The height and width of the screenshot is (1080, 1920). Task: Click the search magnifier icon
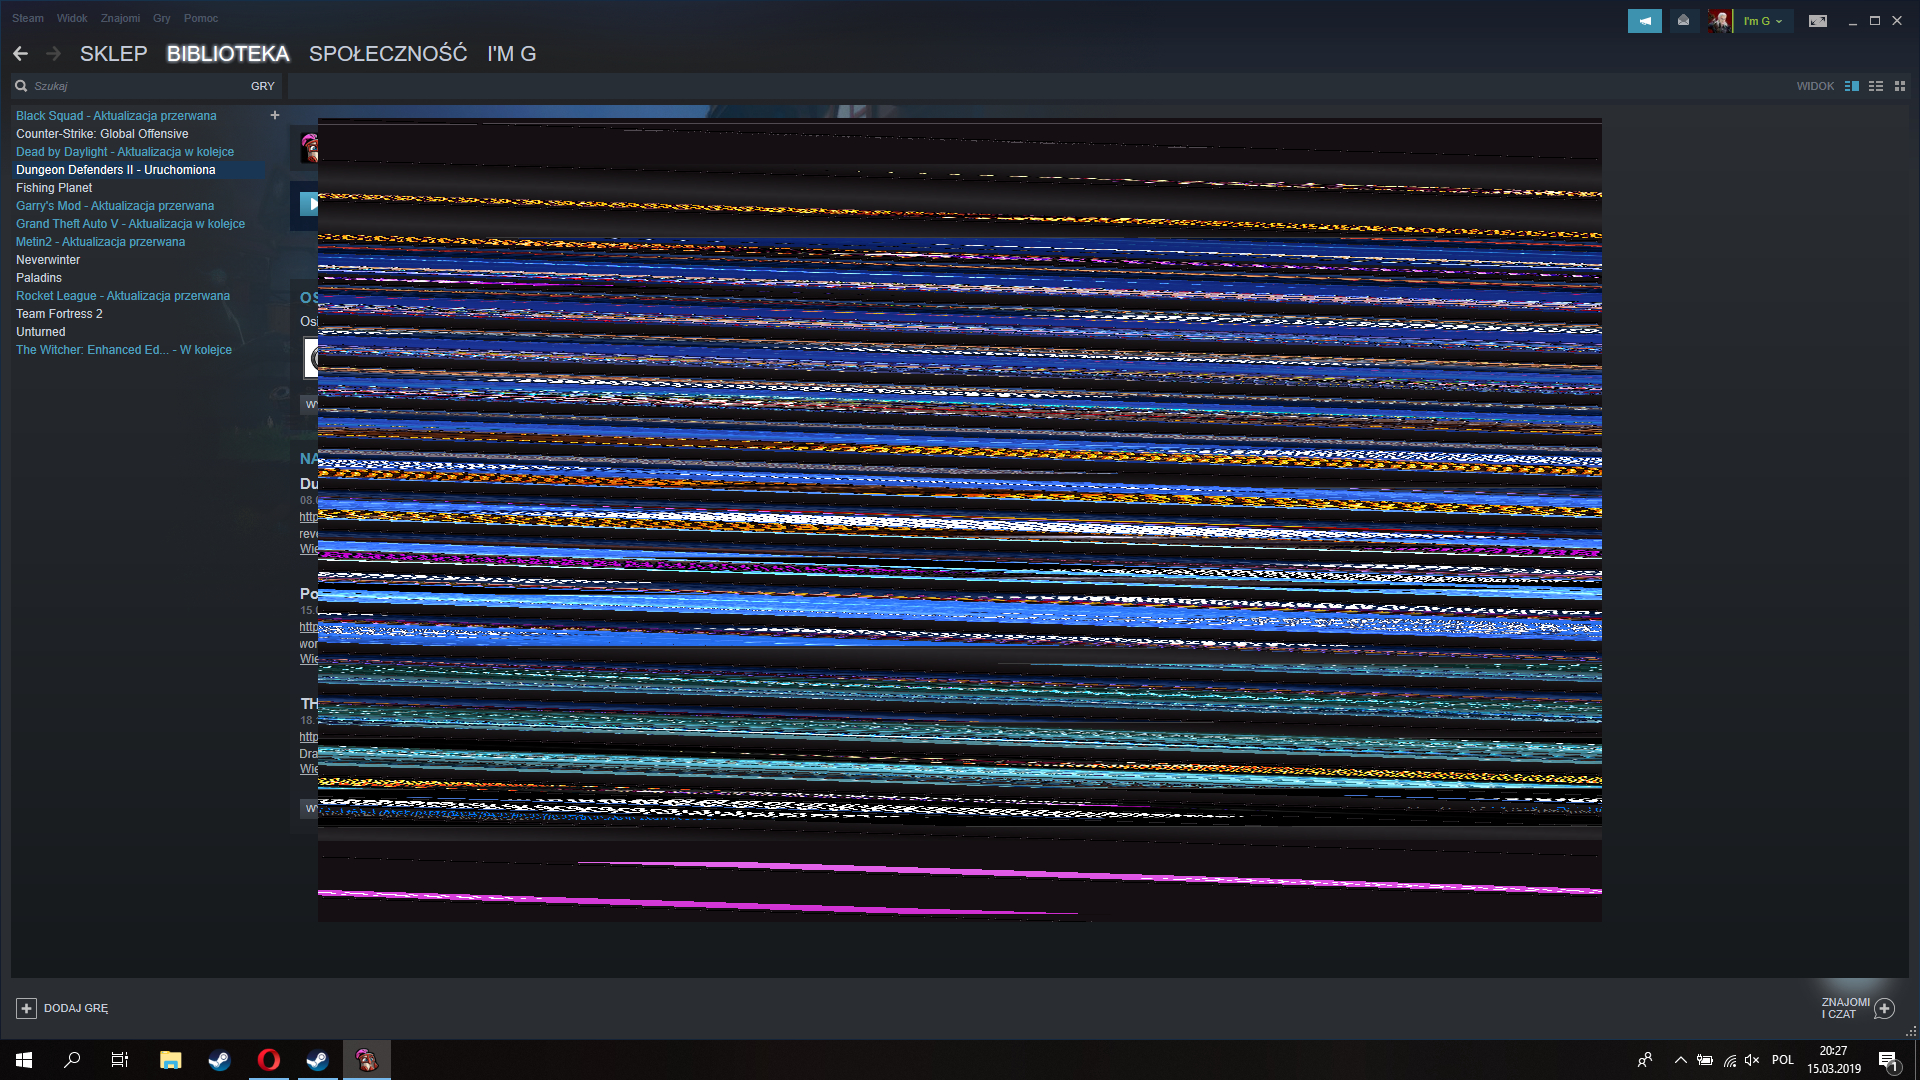point(21,86)
